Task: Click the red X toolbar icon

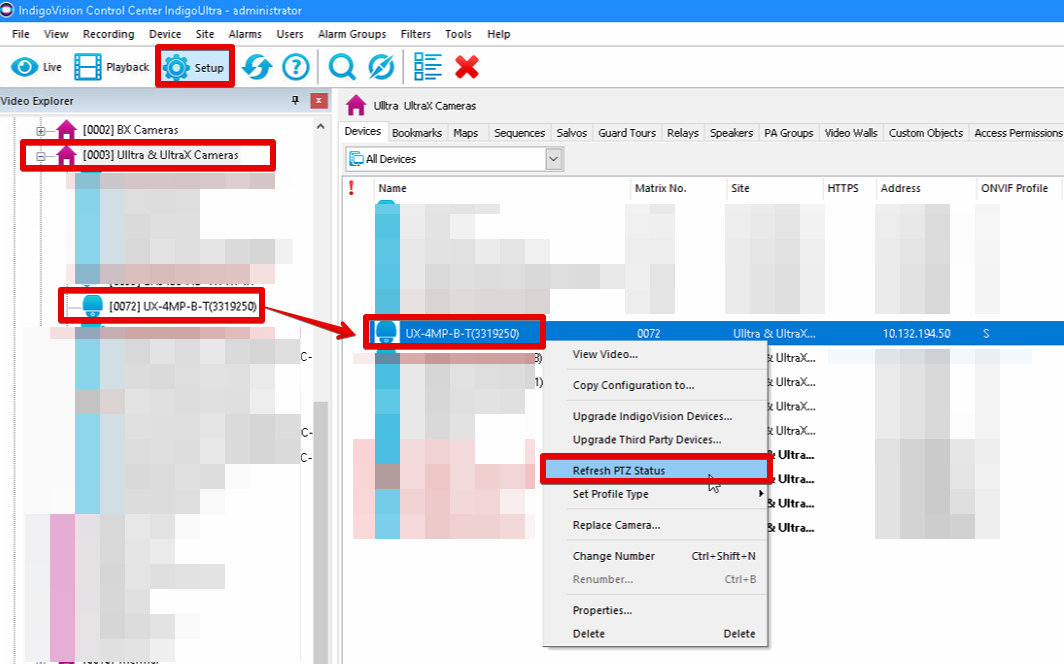Action: (467, 67)
